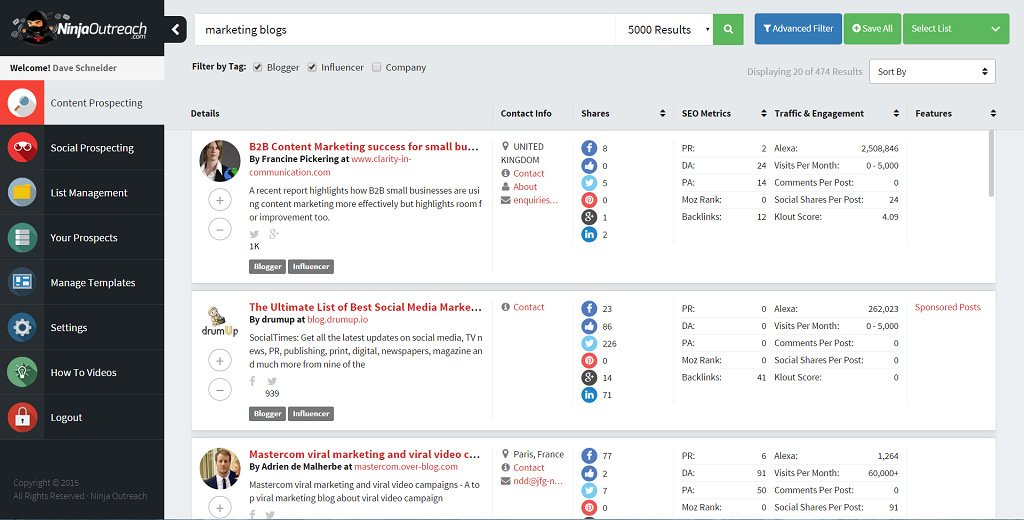
Task: Click LinkedIn icon in B2B Content row
Action: (589, 235)
